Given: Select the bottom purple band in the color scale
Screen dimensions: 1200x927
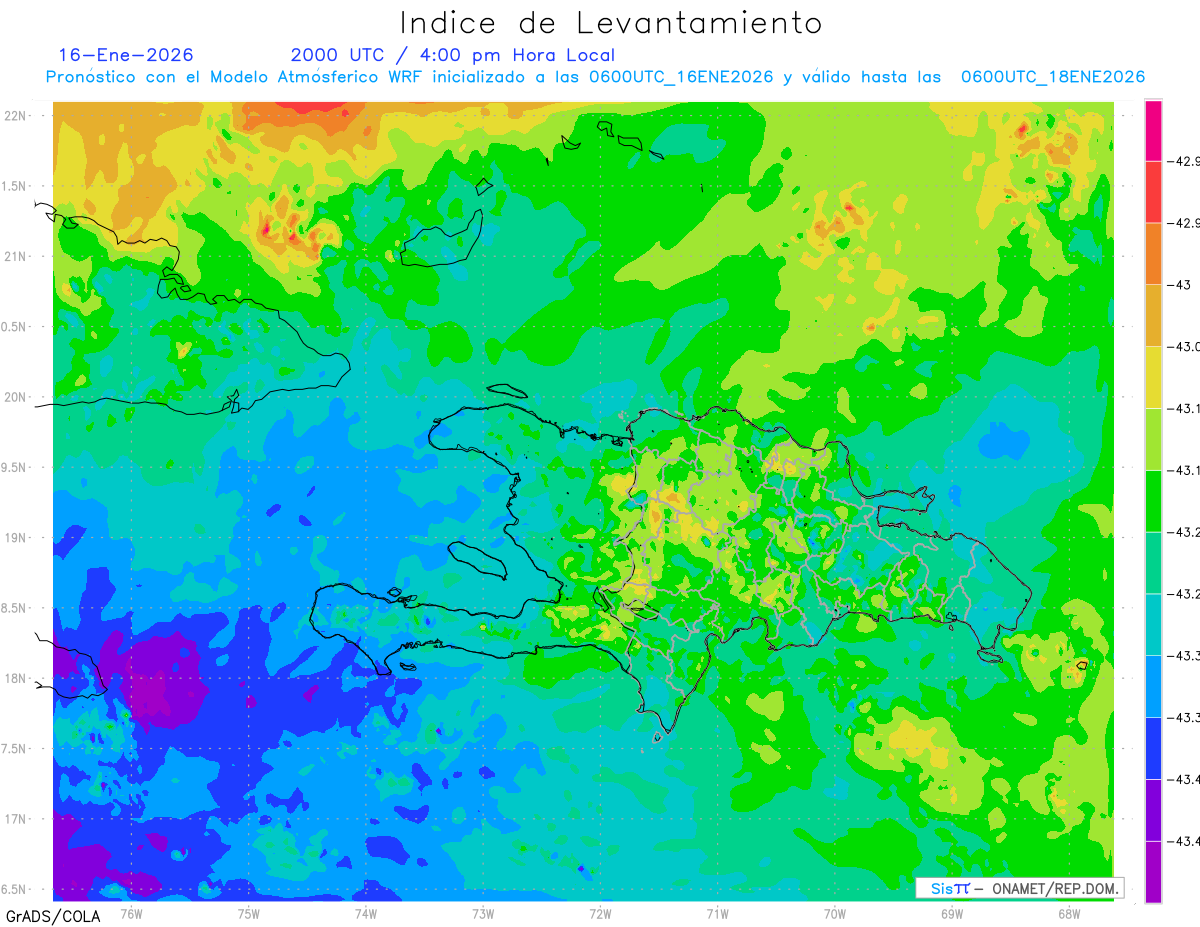Looking at the screenshot, I should 1153,871.
